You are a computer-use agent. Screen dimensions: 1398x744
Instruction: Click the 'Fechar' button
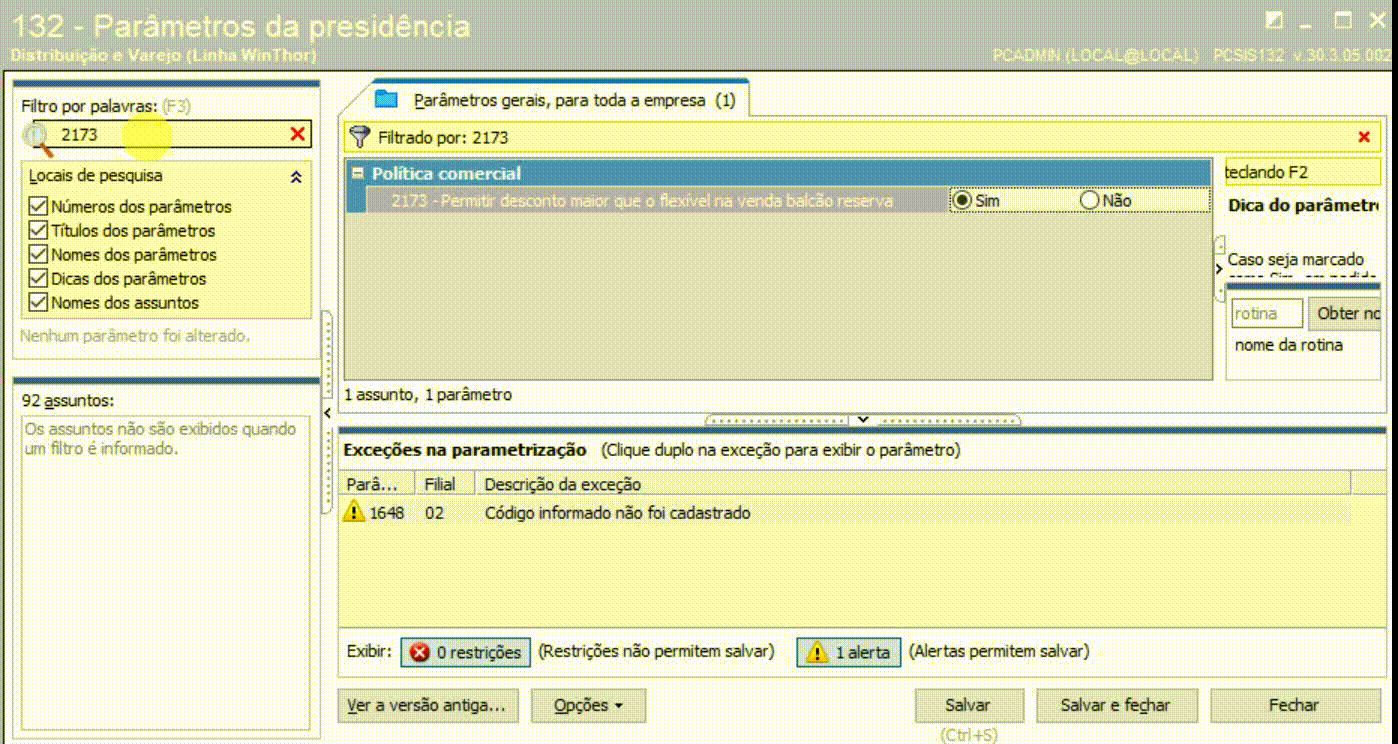click(x=1294, y=705)
